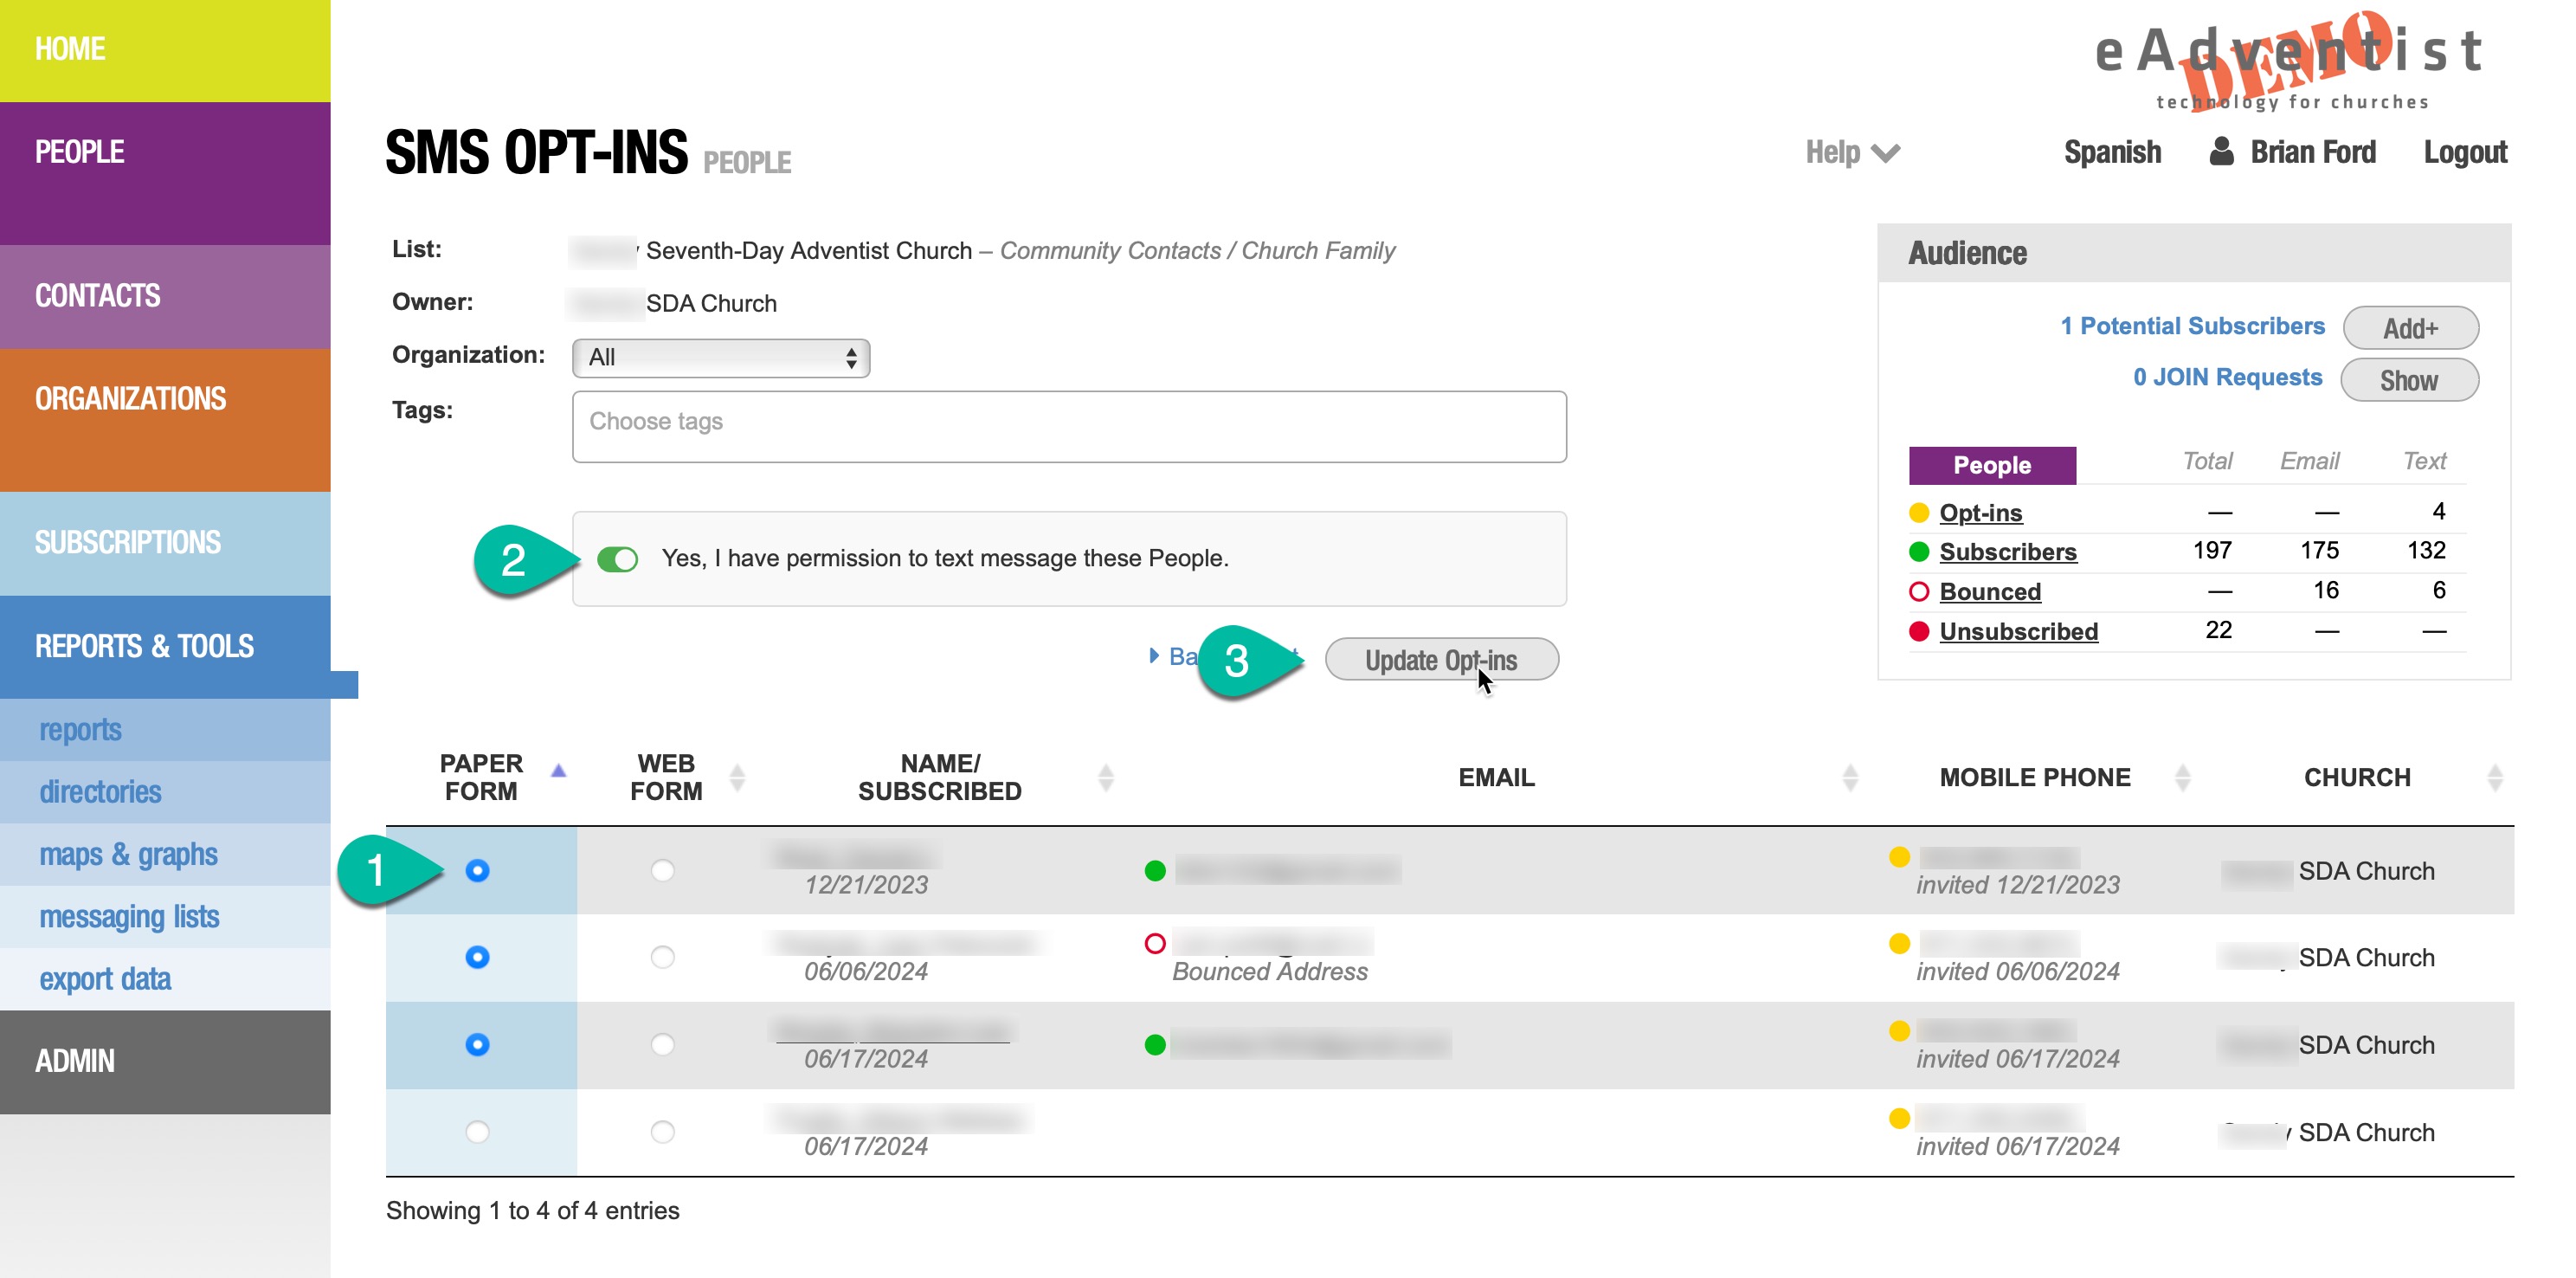Viewport: 2576px width, 1278px height.
Task: Open the Organization dropdown set to All
Action: pos(720,358)
